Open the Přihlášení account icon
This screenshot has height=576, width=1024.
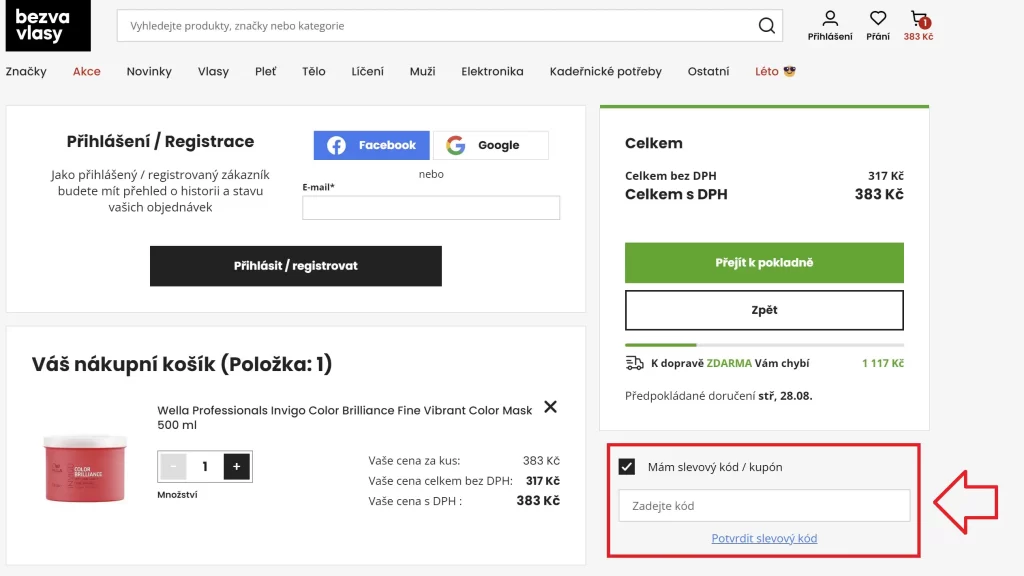(x=828, y=19)
